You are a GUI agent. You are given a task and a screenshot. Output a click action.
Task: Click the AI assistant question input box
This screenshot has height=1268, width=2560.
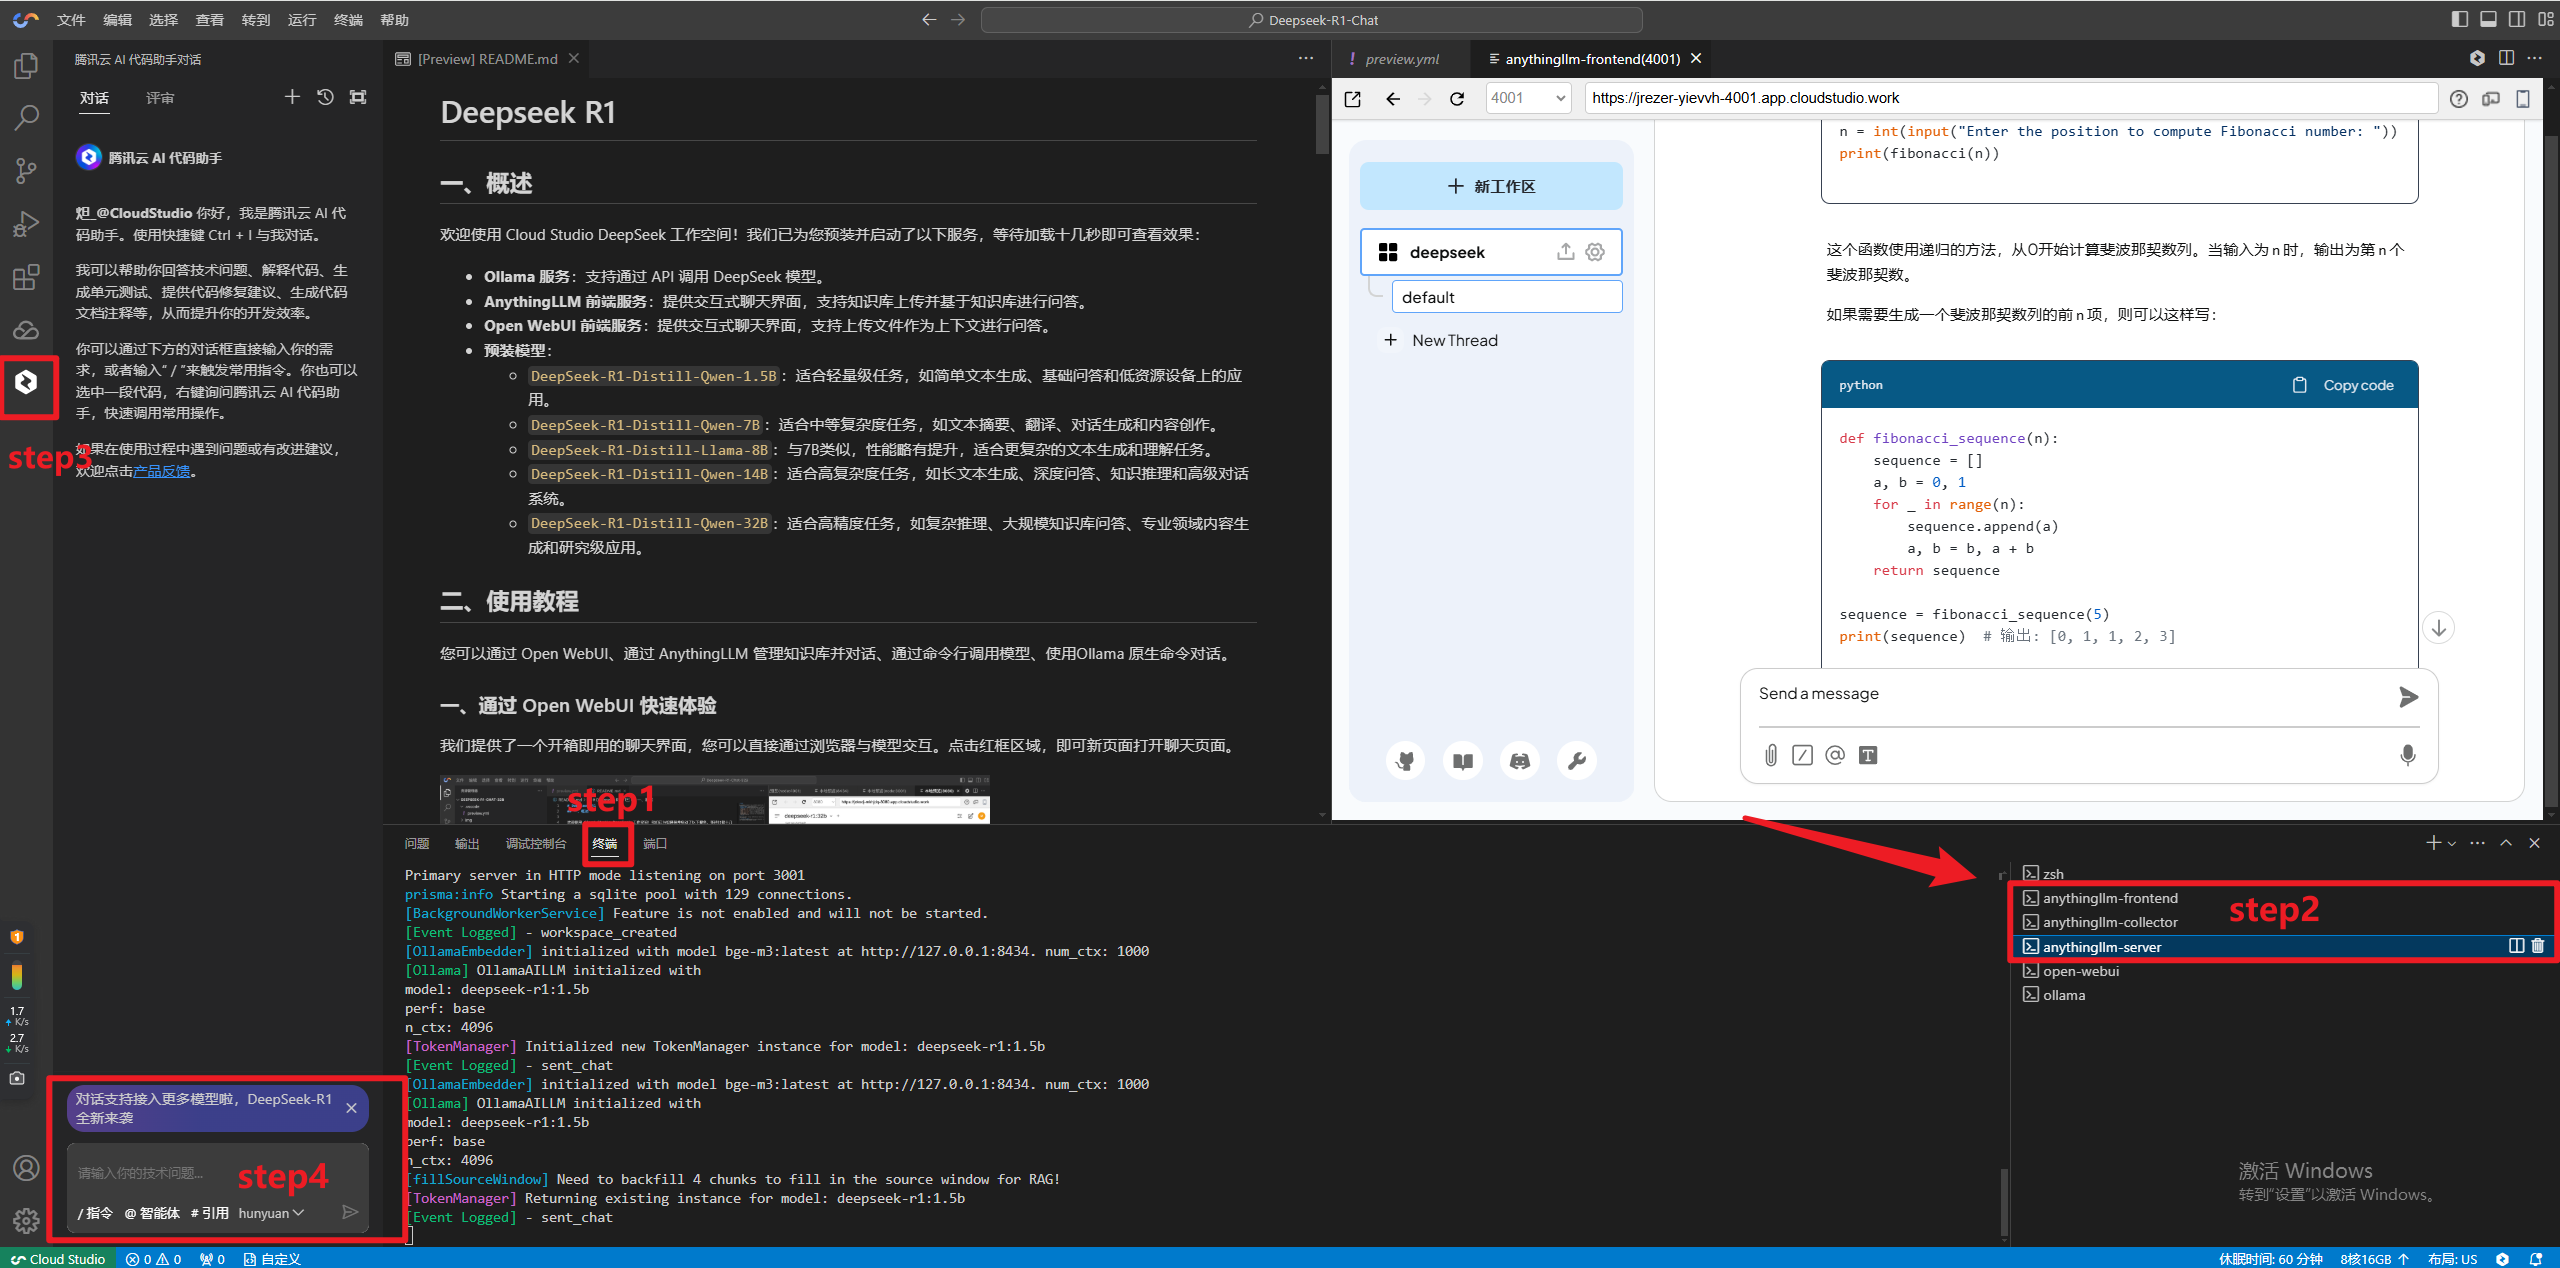217,1173
